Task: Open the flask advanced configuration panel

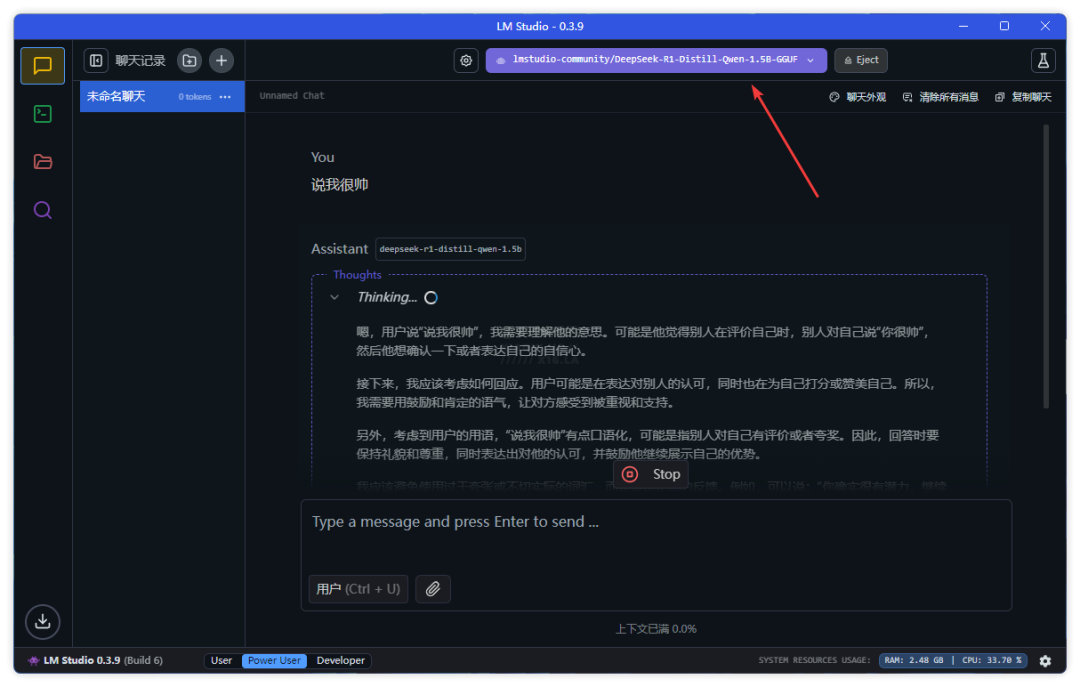Action: [1043, 61]
